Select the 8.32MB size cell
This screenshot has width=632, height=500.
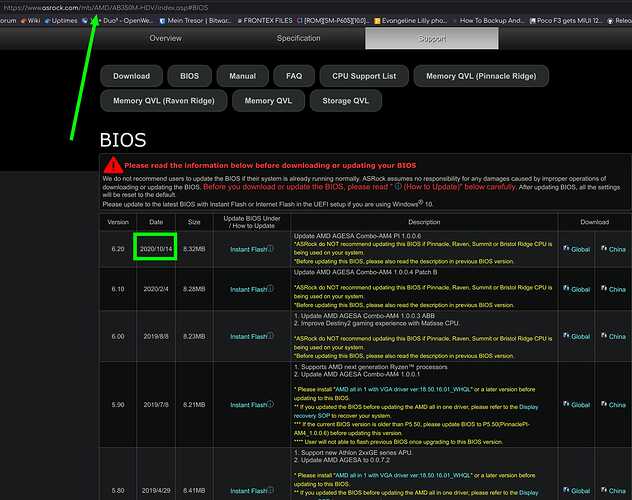(x=194, y=249)
